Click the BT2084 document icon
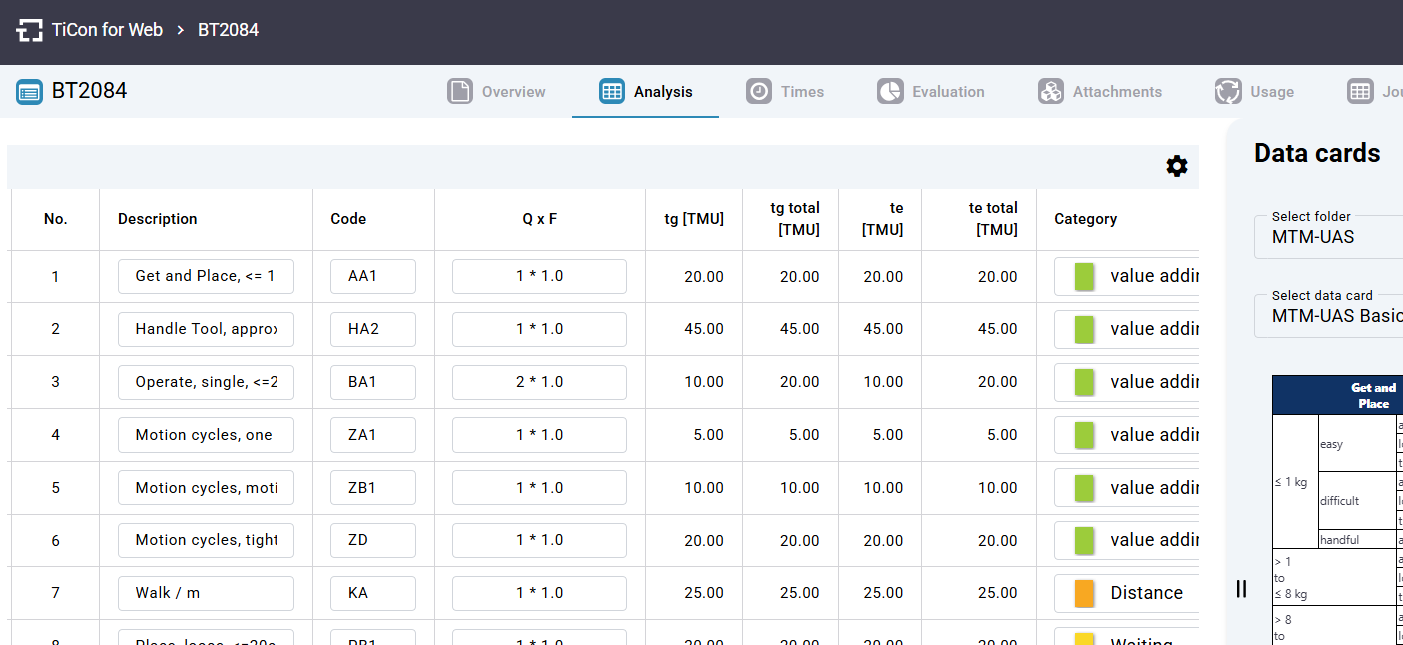 tap(29, 92)
